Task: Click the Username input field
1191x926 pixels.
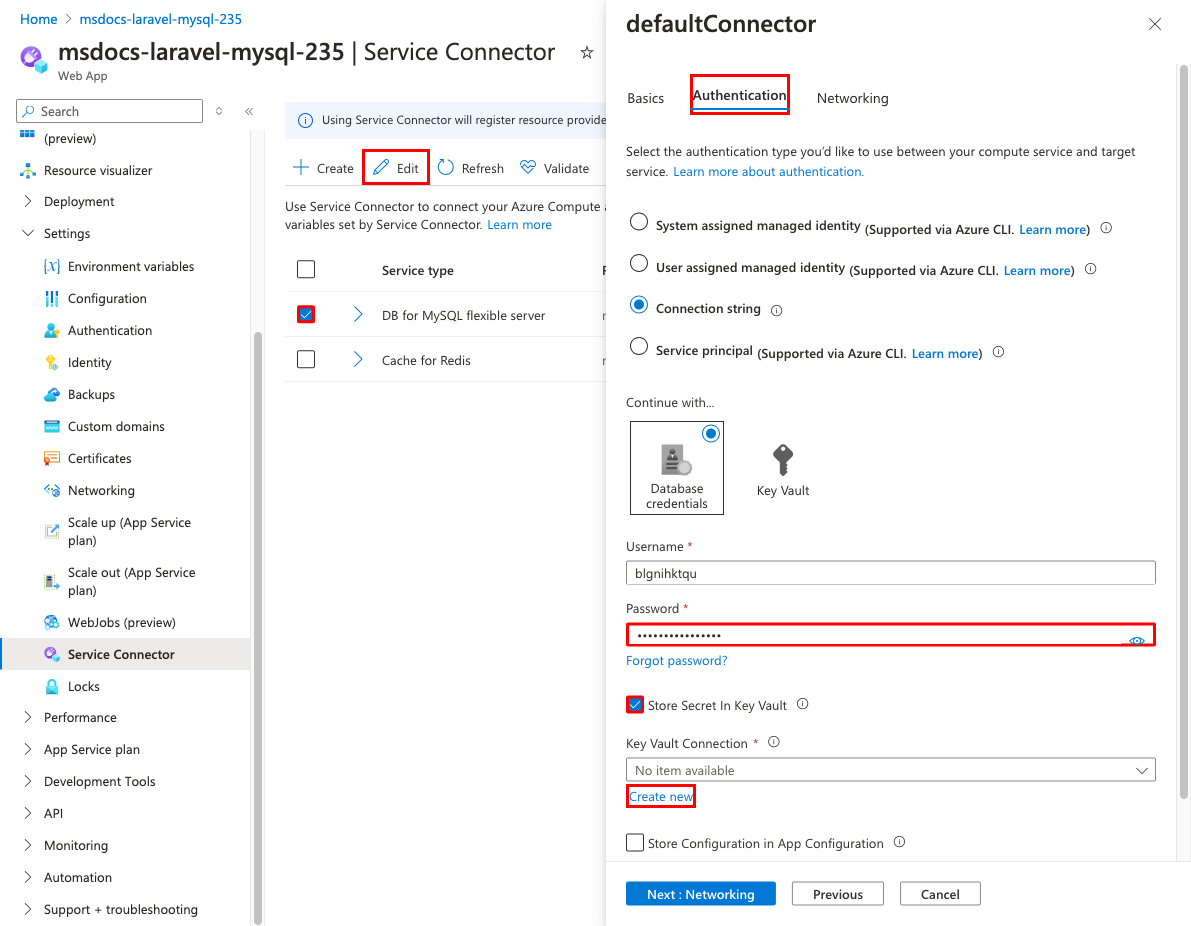Action: click(x=890, y=573)
